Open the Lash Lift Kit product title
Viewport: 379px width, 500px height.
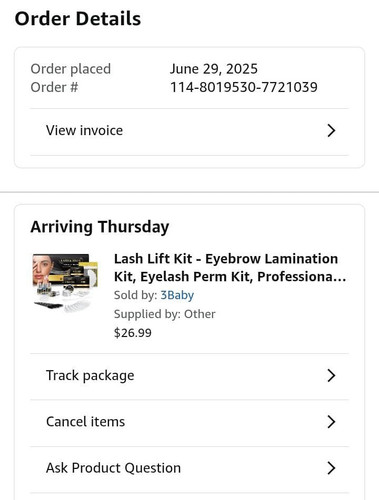pos(230,268)
